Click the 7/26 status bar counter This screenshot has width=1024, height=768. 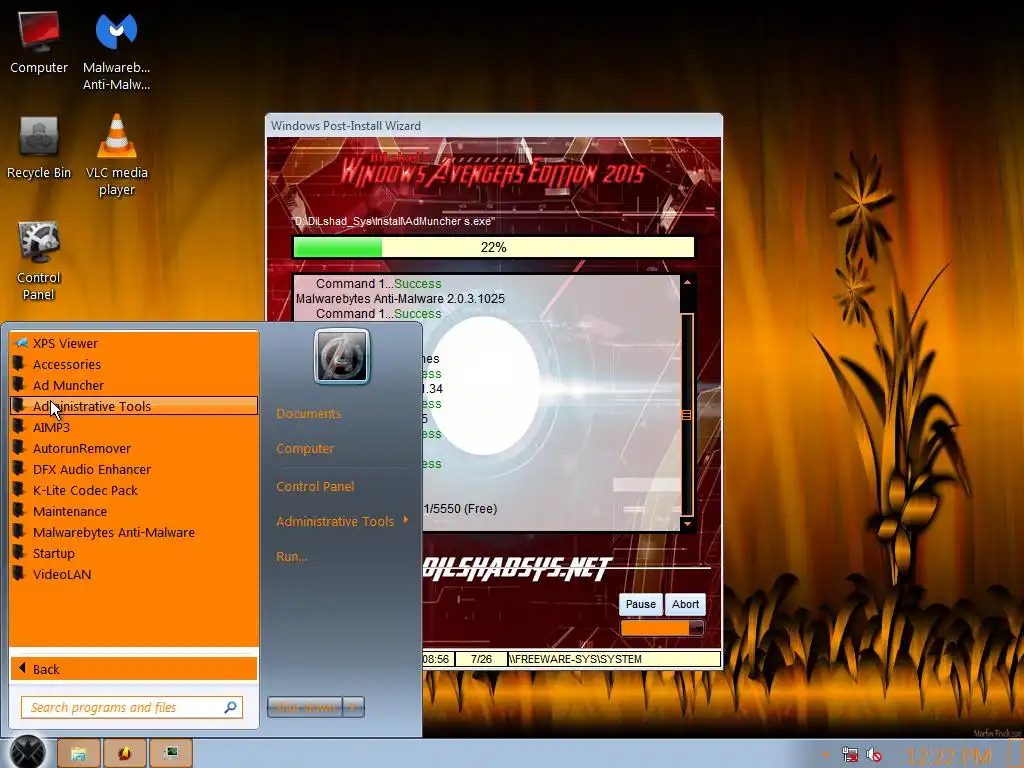481,659
